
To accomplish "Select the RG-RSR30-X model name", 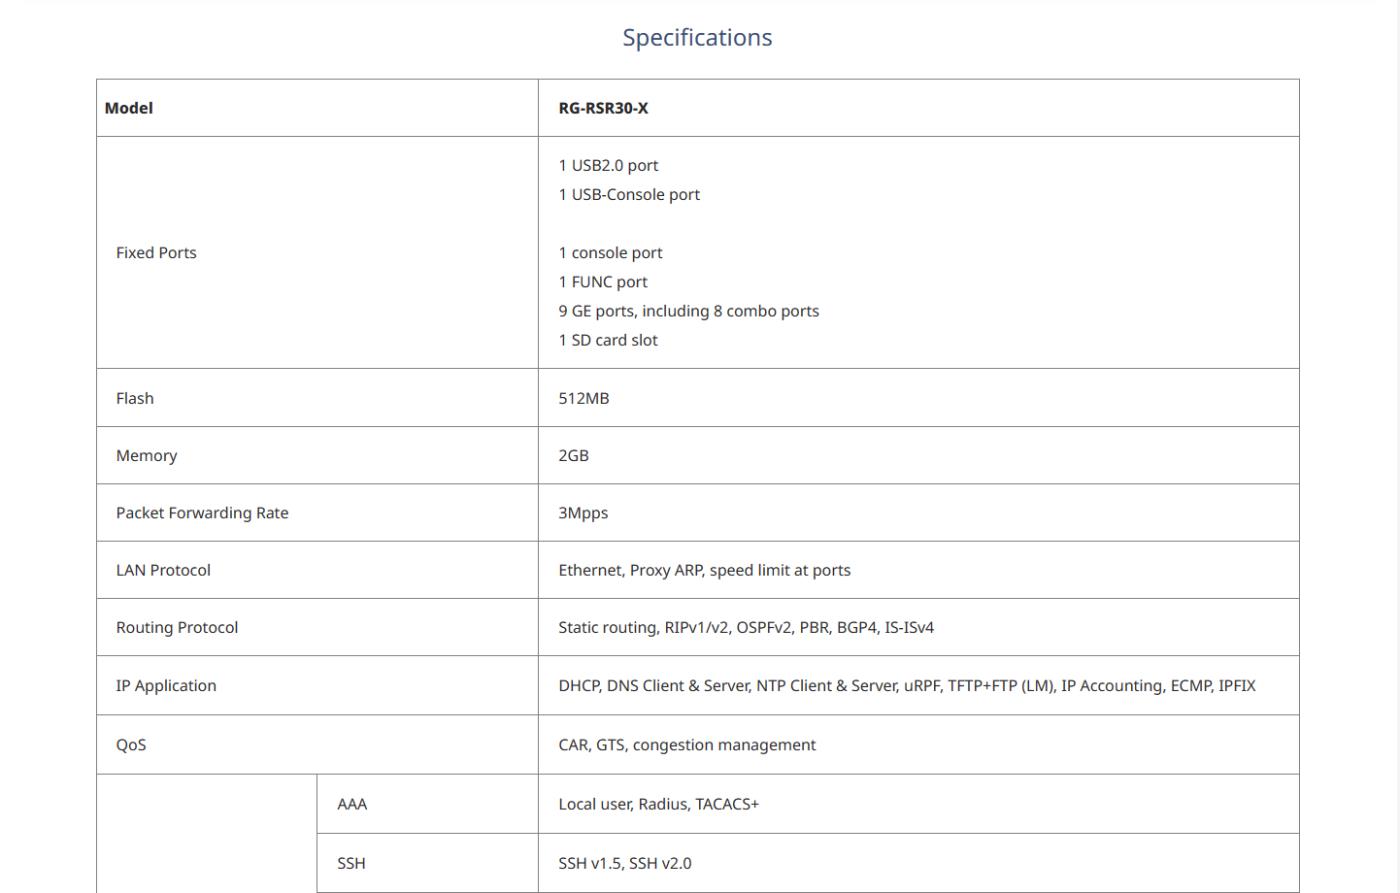I will pyautogui.click(x=603, y=108).
